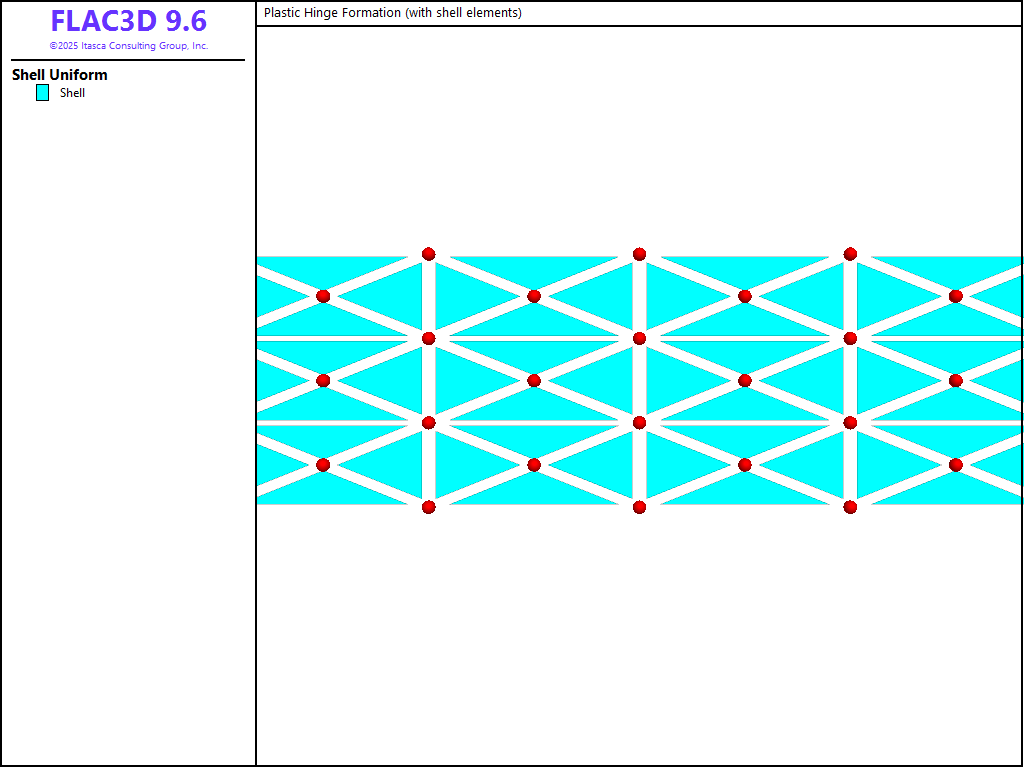
Task: Select the middle red node on top edge
Action: 639,254
